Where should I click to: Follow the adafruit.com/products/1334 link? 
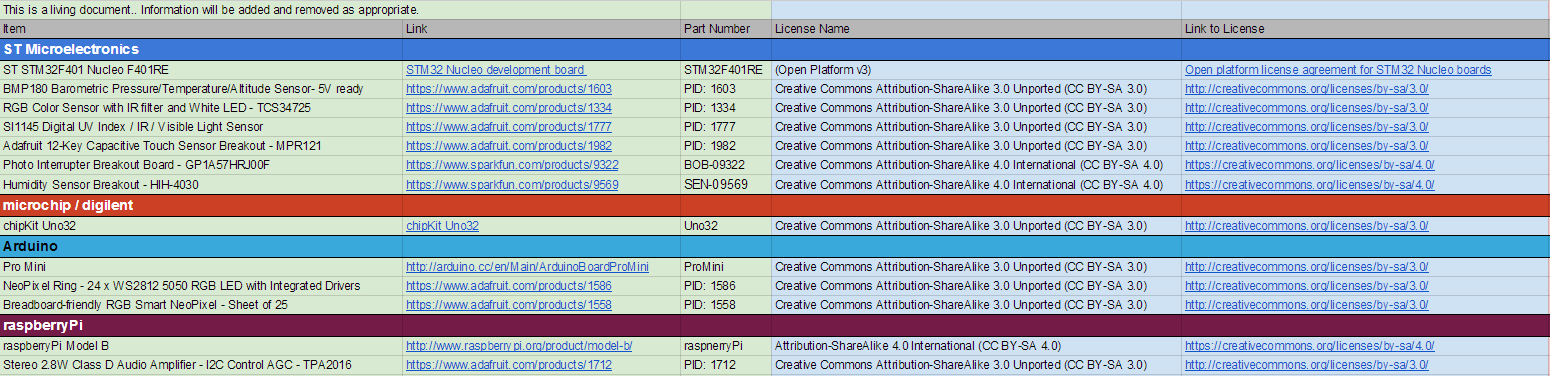[509, 108]
